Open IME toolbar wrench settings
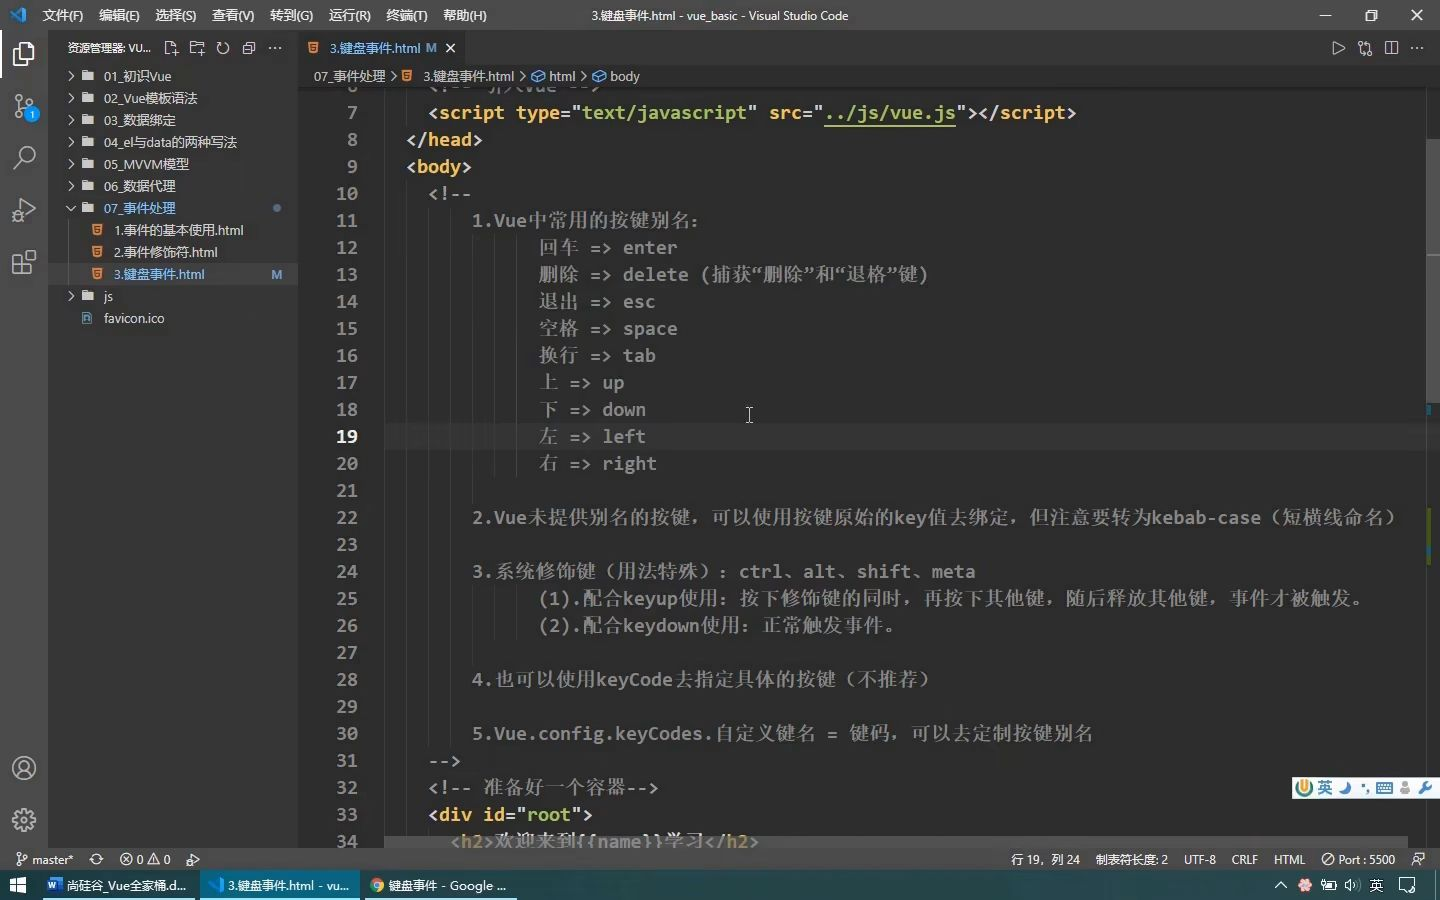The image size is (1440, 900). (1425, 788)
